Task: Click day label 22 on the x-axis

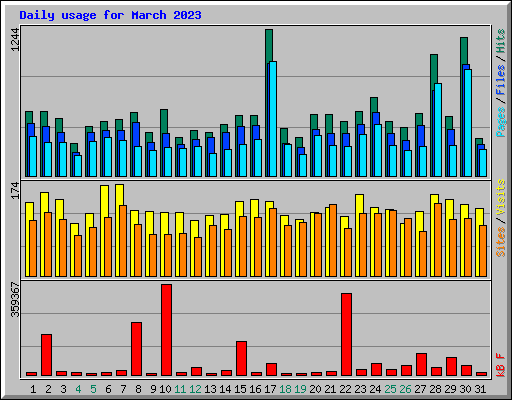Action: [x=345, y=389]
